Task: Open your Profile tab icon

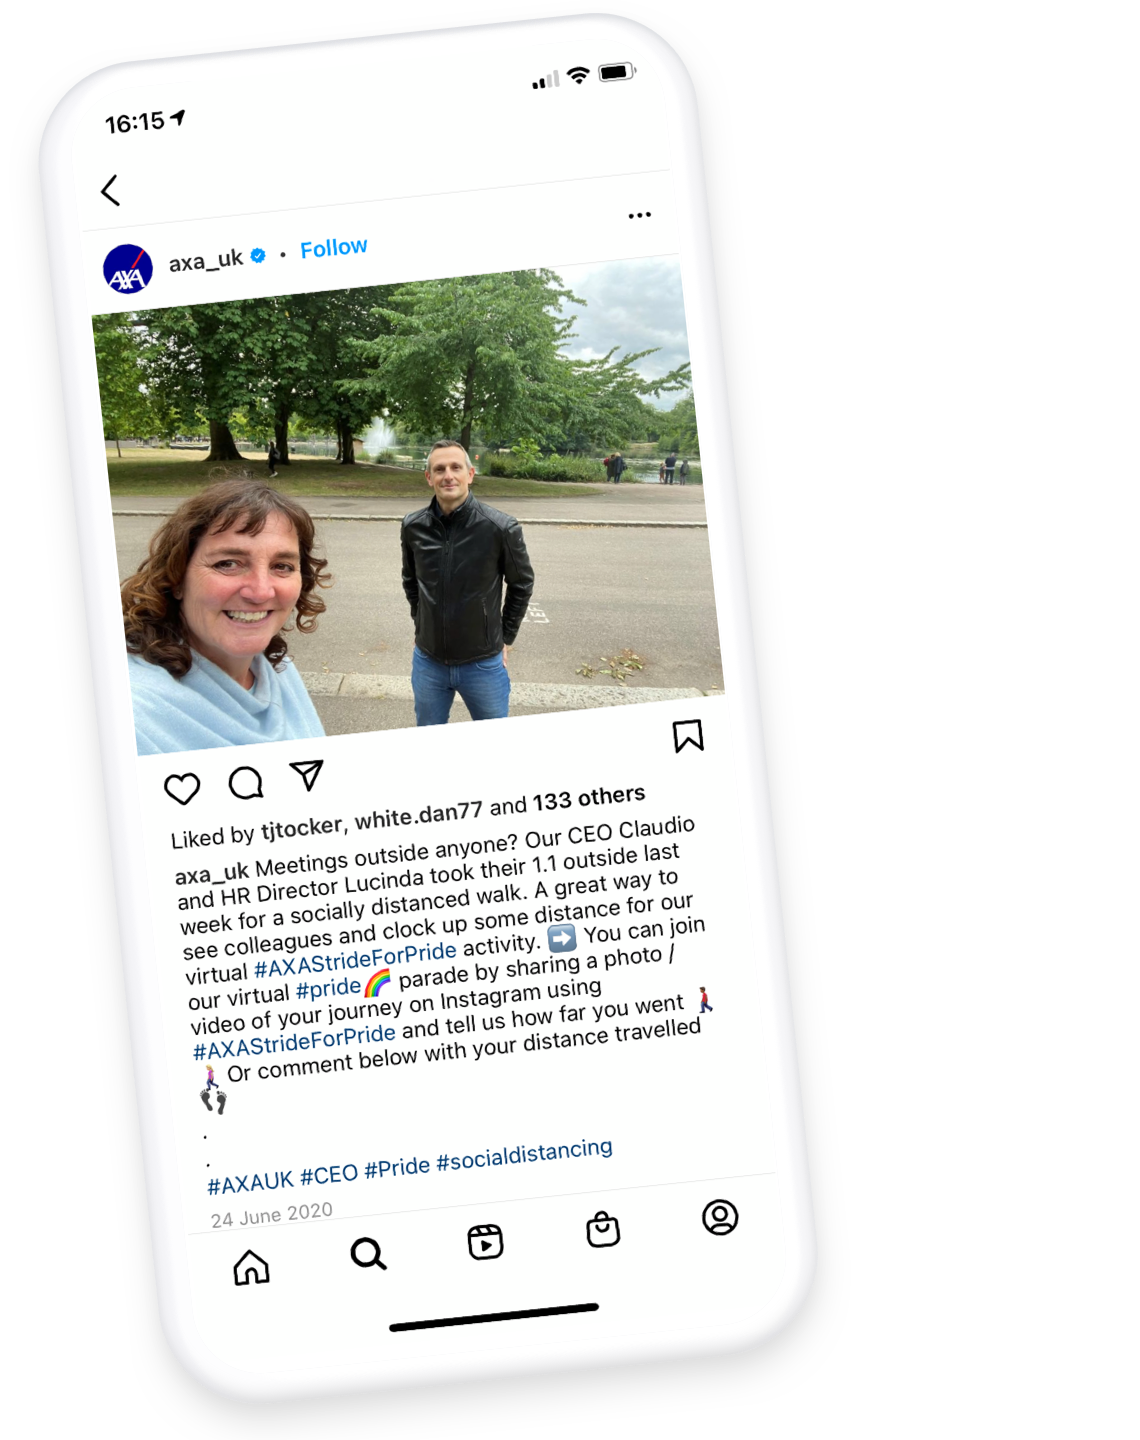Action: (720, 1217)
